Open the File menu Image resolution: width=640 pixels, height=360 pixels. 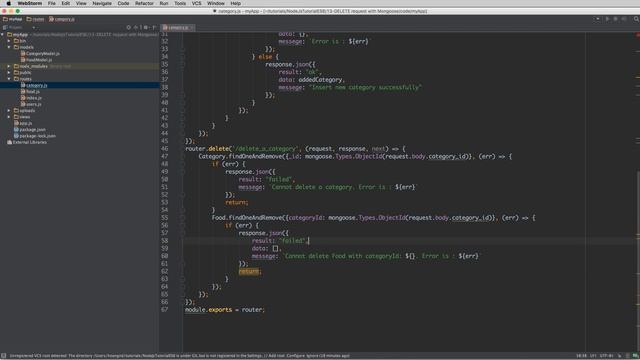[x=51, y=3]
